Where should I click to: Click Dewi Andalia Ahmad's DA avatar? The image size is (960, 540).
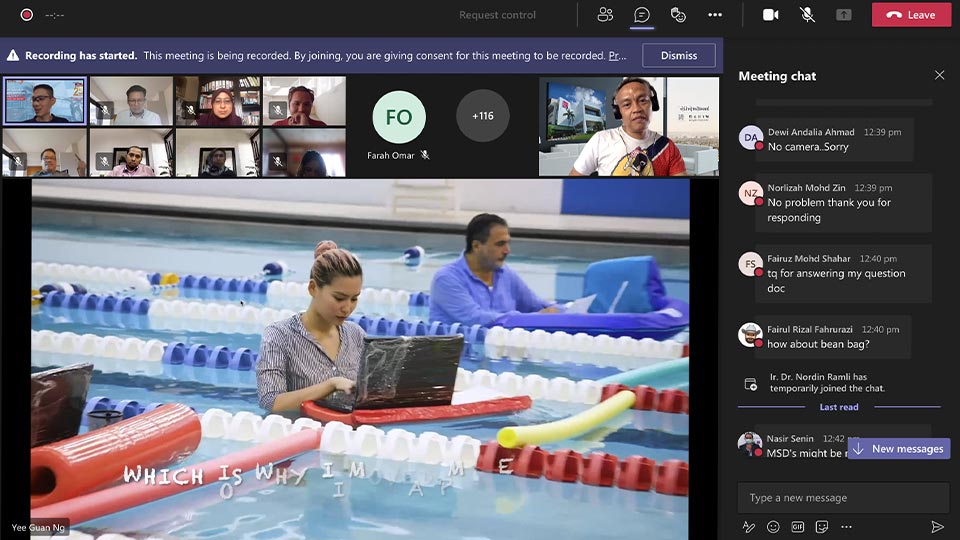(751, 138)
